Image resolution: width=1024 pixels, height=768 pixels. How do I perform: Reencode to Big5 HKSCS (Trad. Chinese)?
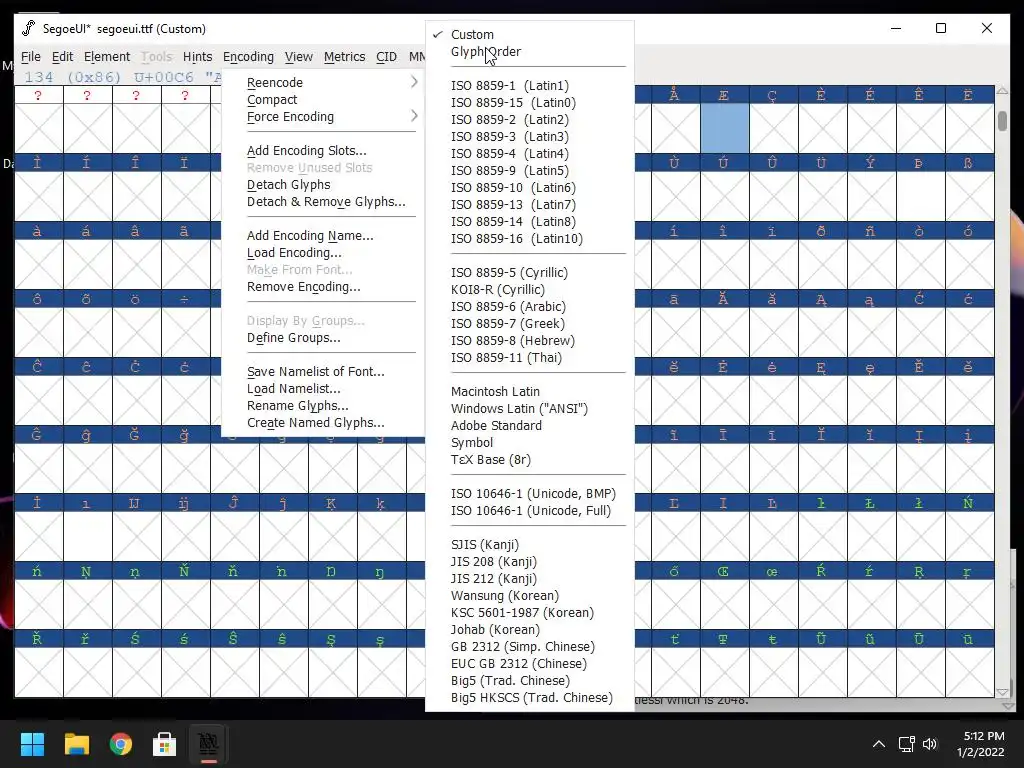click(532, 697)
